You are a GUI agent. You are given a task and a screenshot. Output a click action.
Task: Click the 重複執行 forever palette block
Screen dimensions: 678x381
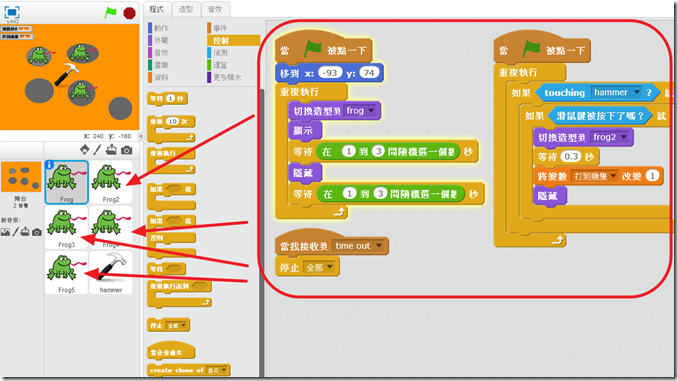[171, 160]
